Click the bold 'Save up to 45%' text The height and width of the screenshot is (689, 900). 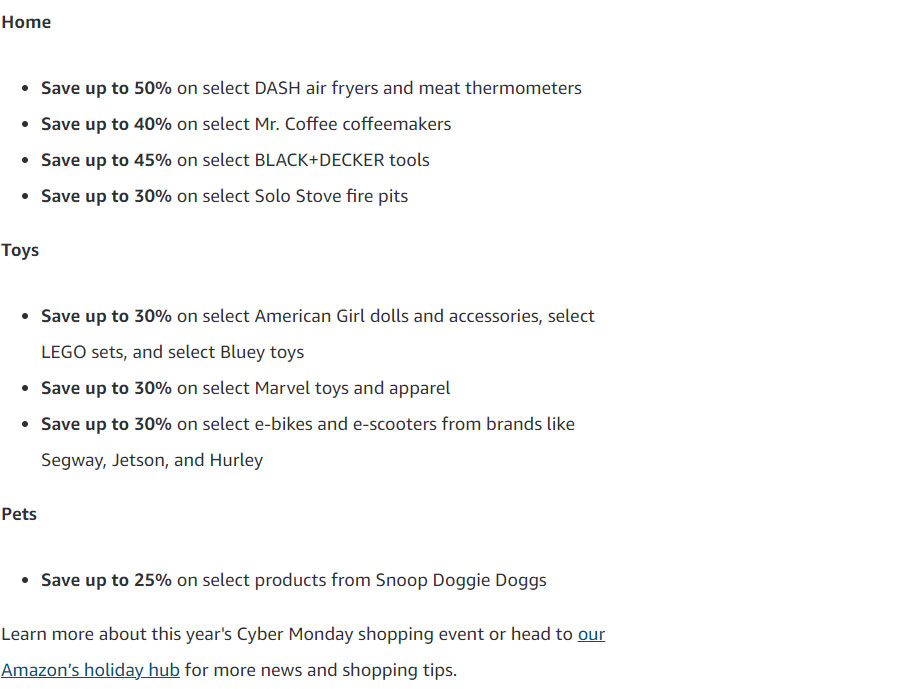click(x=106, y=160)
